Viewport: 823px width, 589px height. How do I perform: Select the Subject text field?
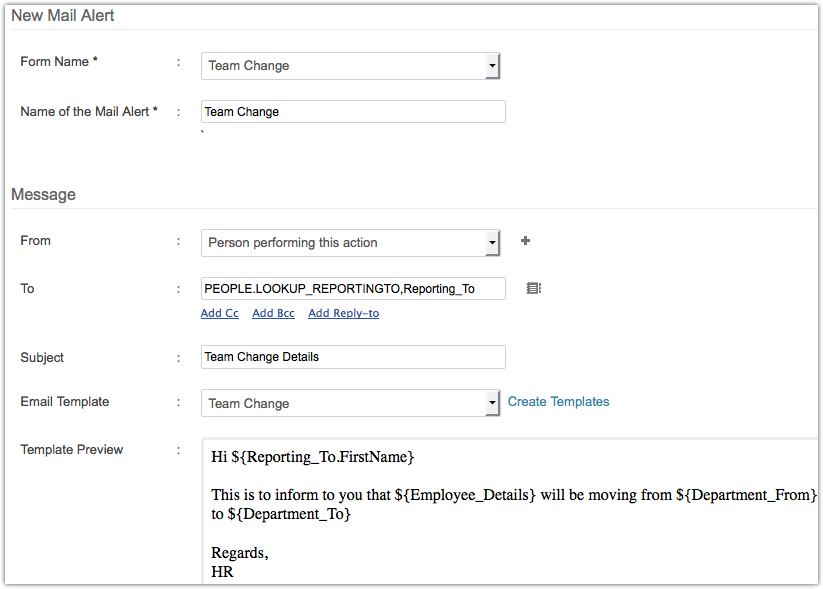click(x=353, y=357)
